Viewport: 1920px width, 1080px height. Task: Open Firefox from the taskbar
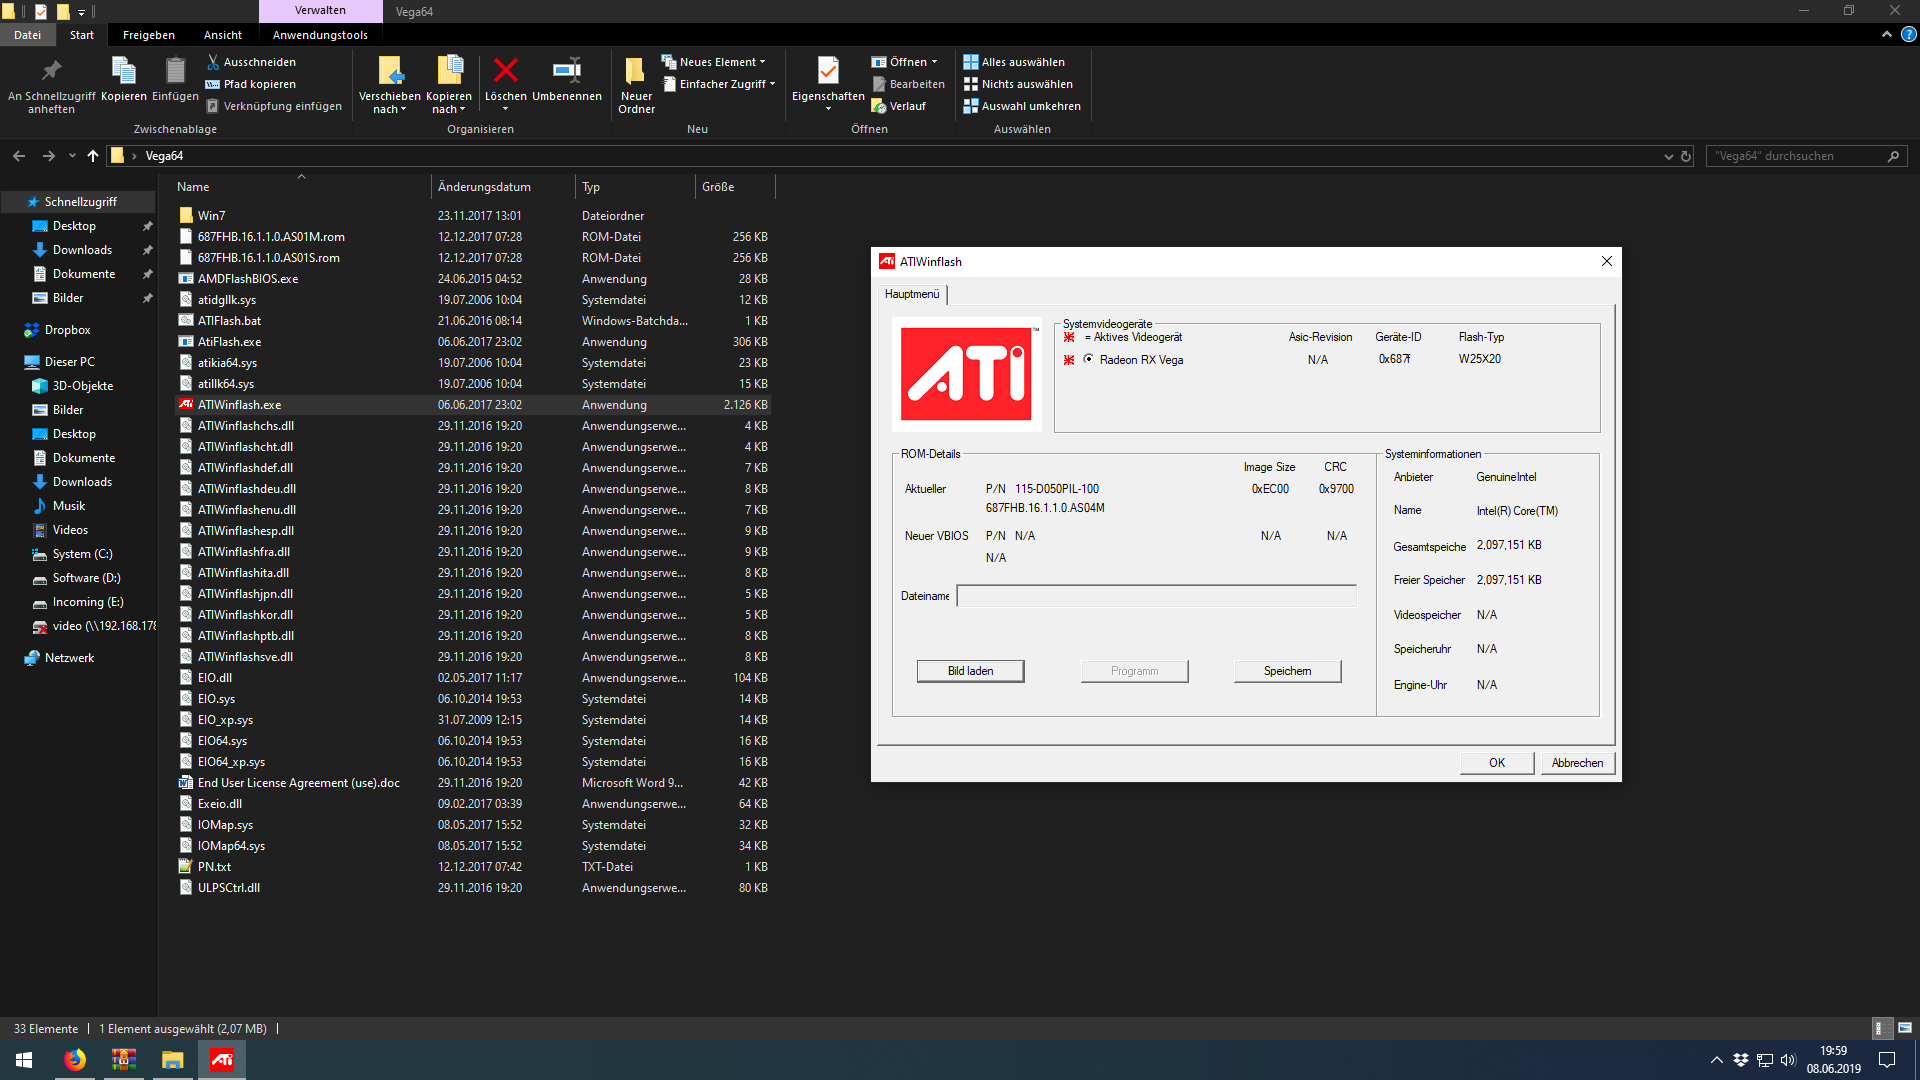[75, 1060]
